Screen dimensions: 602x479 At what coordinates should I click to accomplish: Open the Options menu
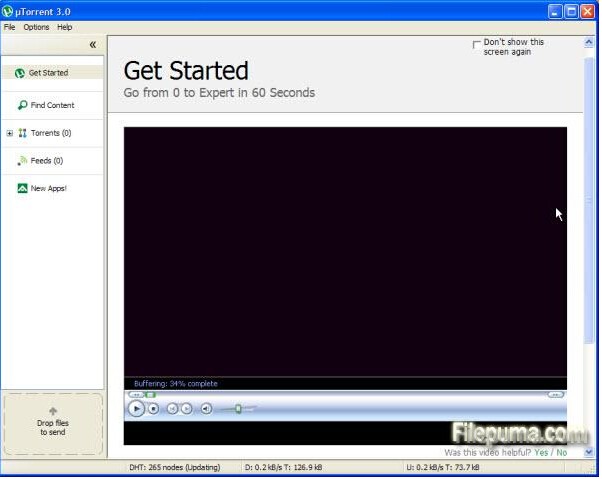36,27
